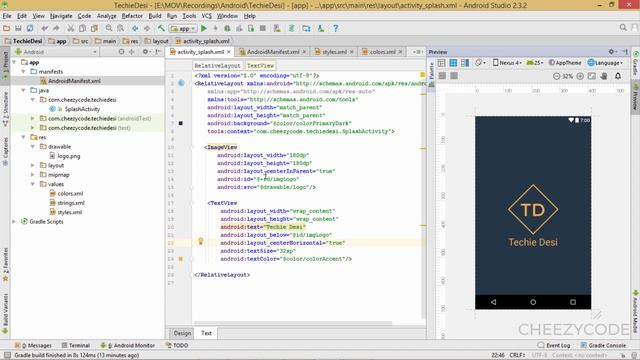Run the app with green play button
The width and height of the screenshot is (640, 360).
(x=204, y=28)
